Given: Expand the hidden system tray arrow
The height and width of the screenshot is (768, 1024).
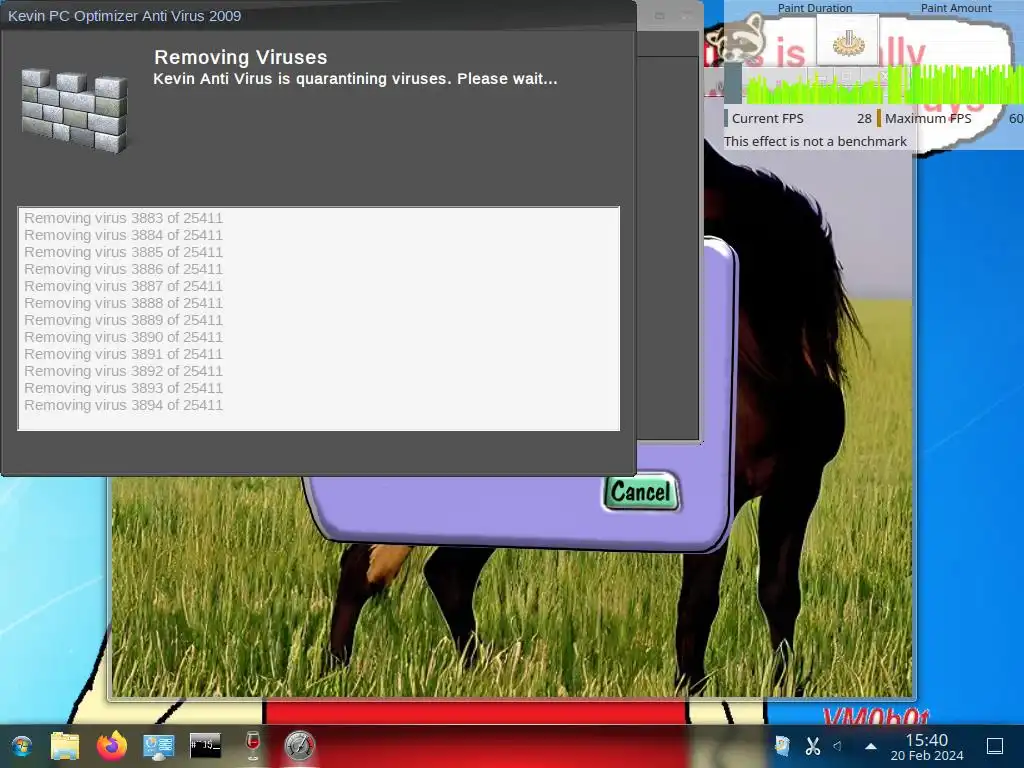Looking at the screenshot, I should tap(871, 746).
